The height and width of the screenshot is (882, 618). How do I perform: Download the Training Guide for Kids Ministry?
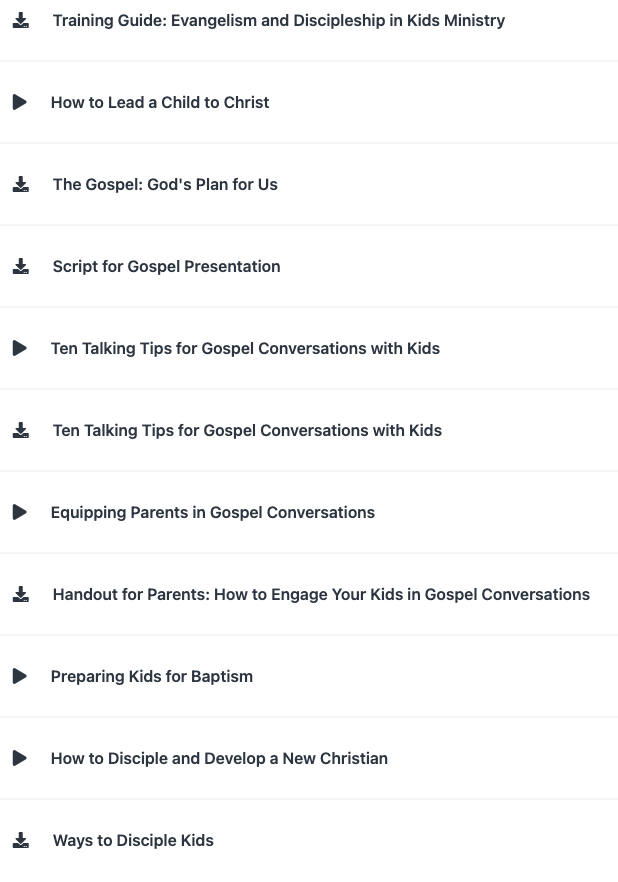21,19
